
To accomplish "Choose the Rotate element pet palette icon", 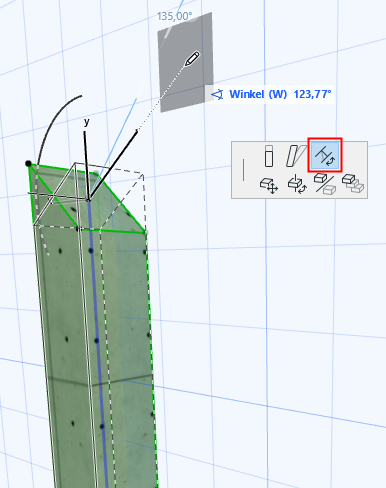I will pos(297,185).
